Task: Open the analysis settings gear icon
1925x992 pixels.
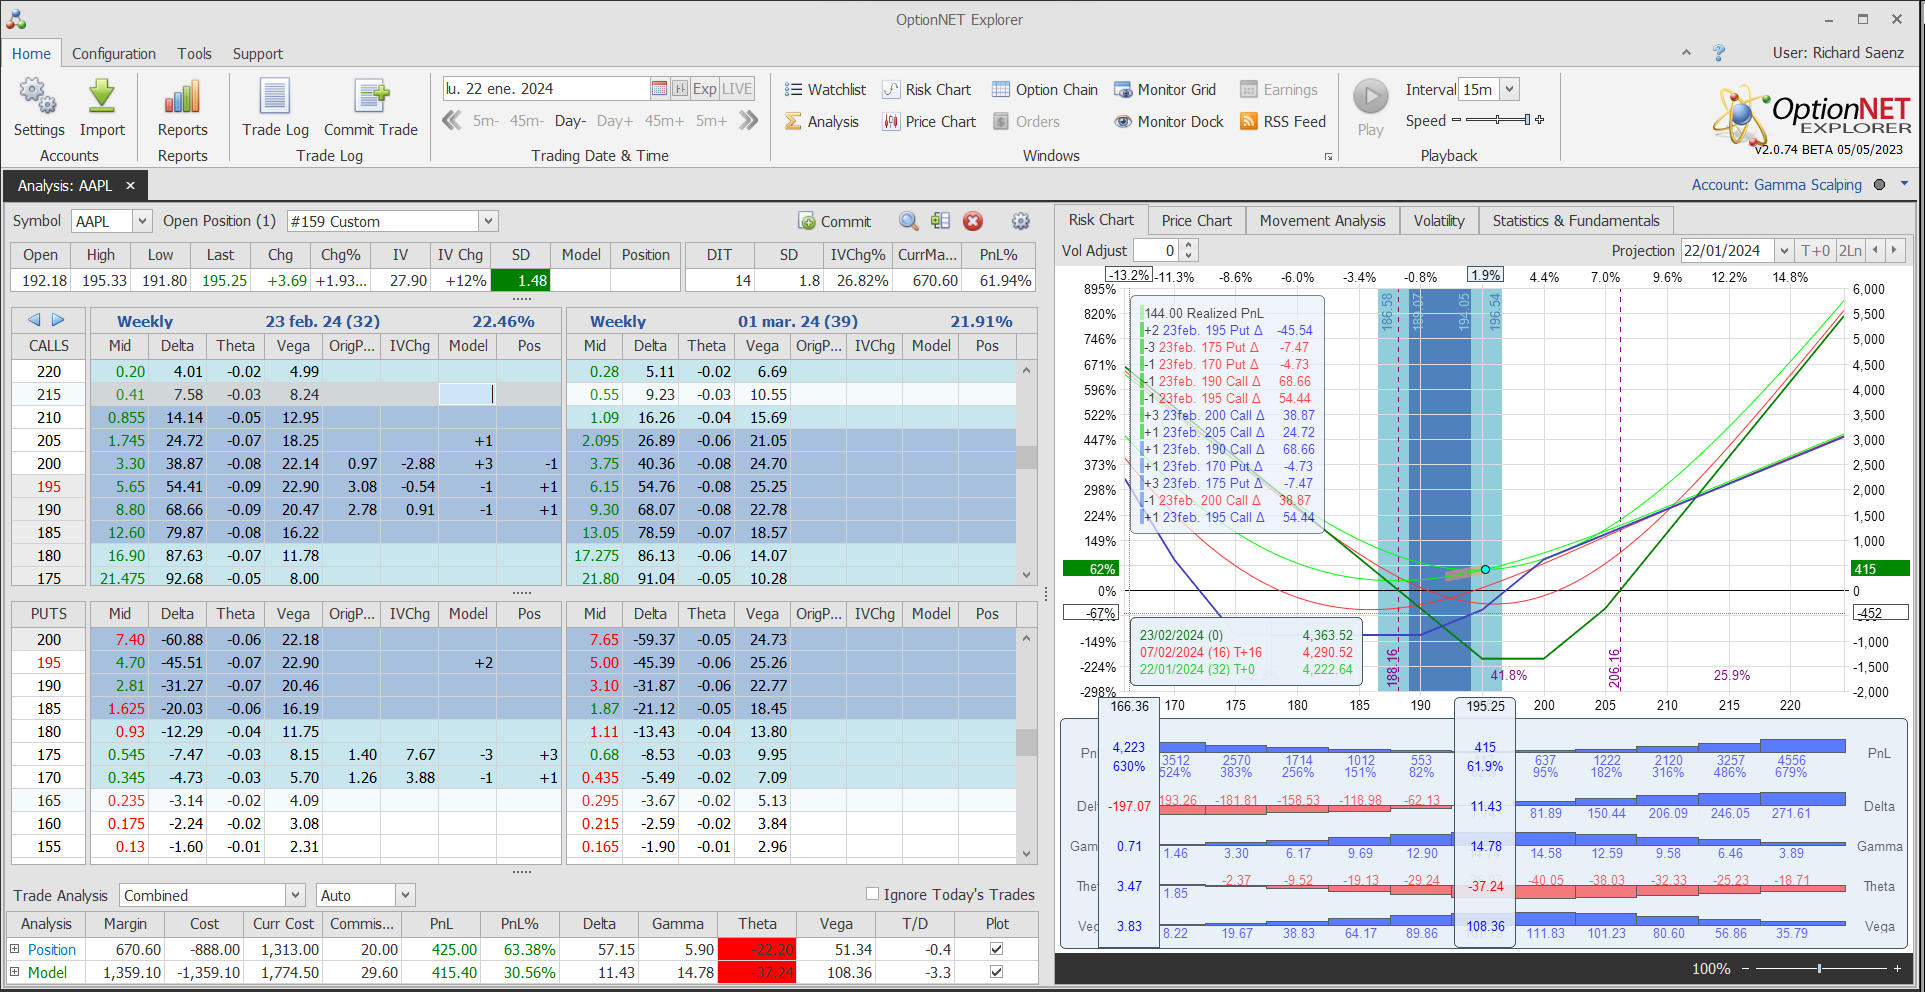Action: click(x=1021, y=221)
